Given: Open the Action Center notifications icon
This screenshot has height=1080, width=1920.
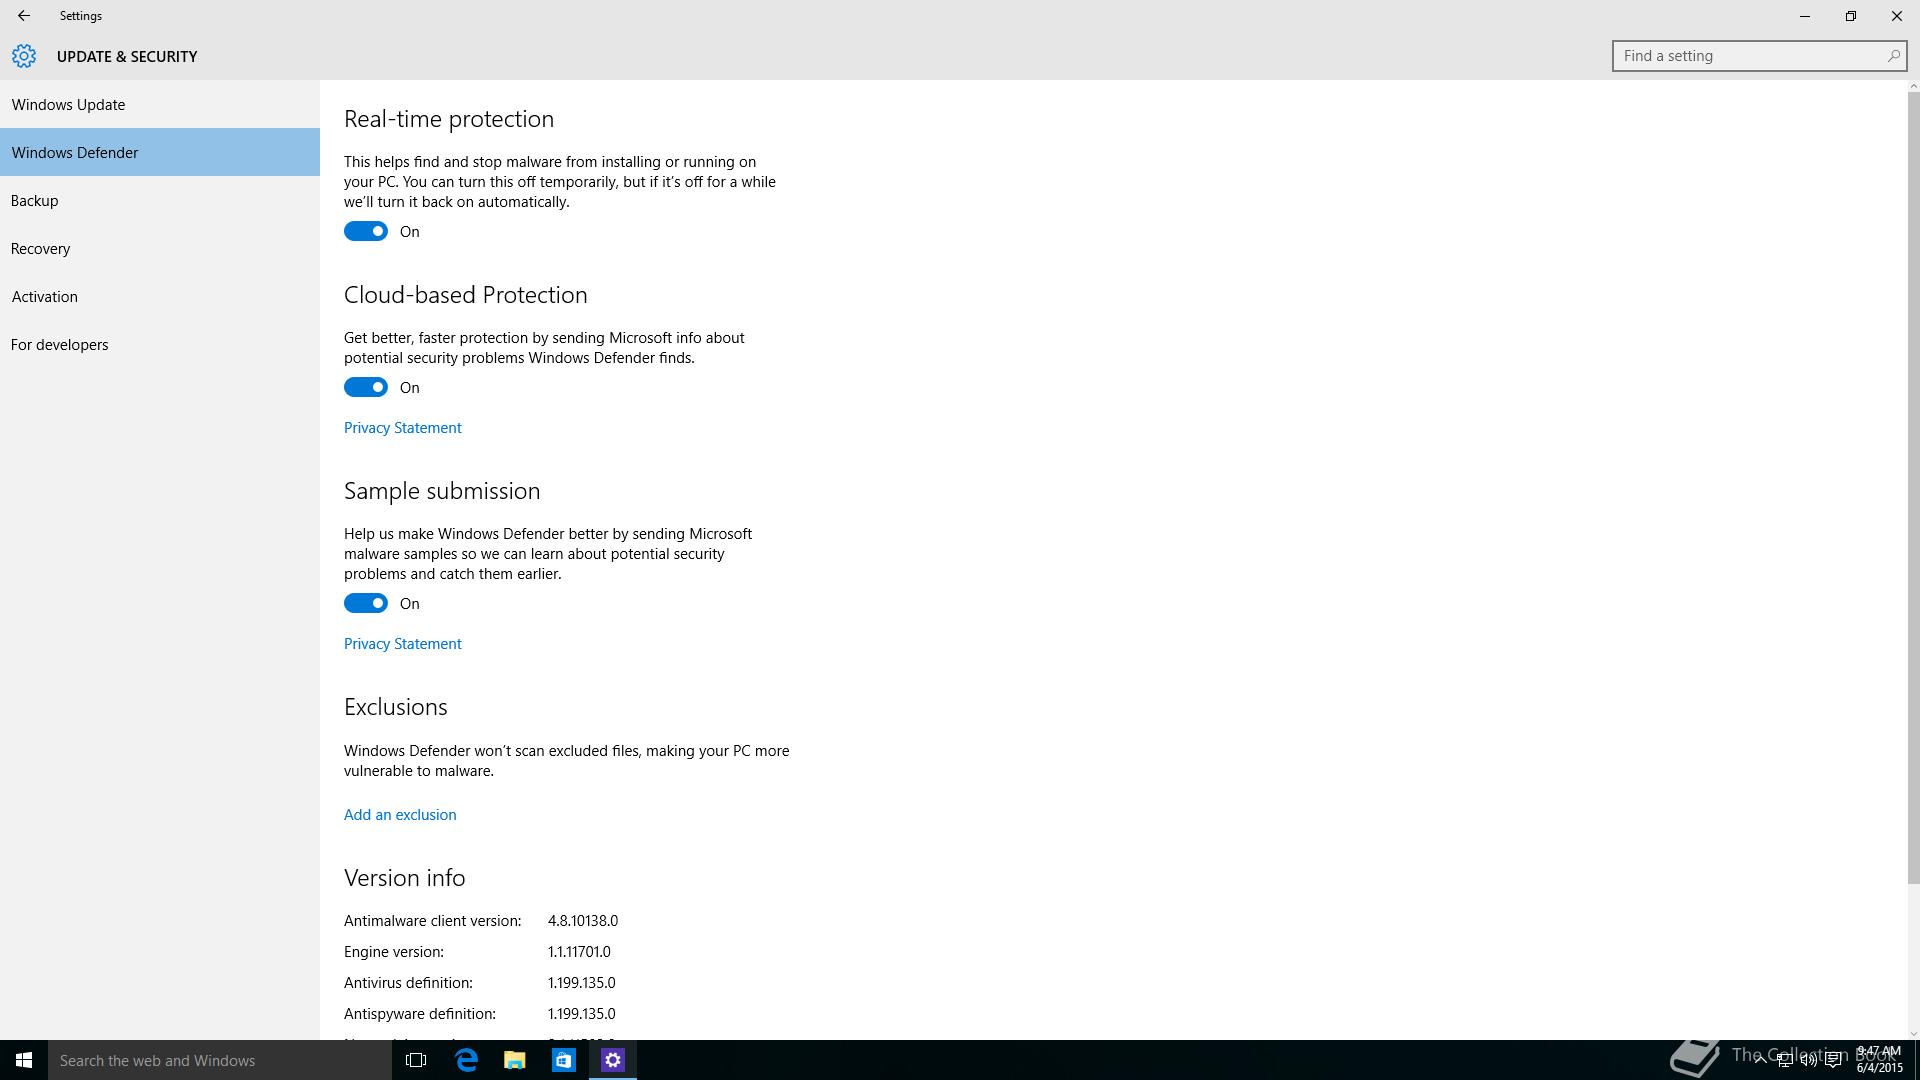Looking at the screenshot, I should tap(1834, 1060).
